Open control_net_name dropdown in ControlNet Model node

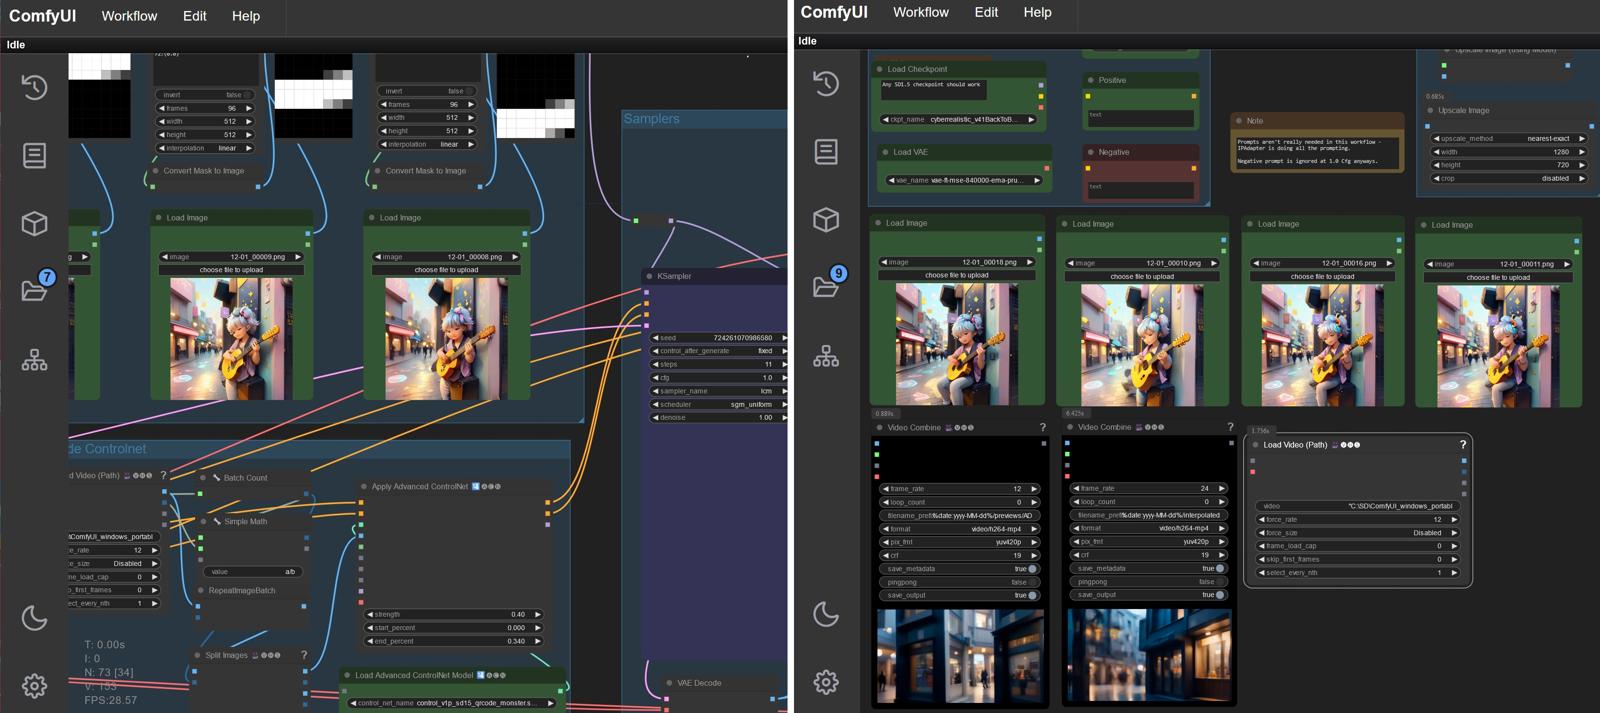452,703
